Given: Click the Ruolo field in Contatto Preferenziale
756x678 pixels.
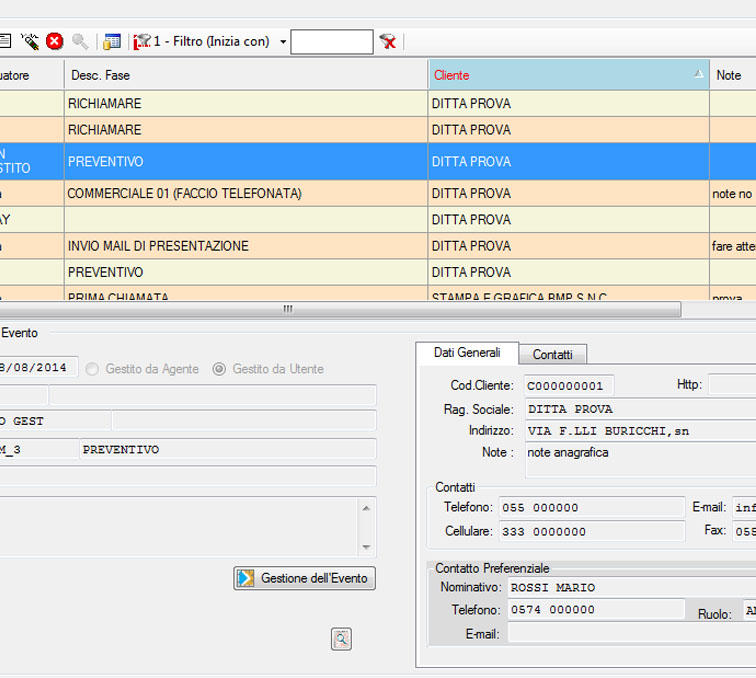Looking at the screenshot, I should 749,611.
